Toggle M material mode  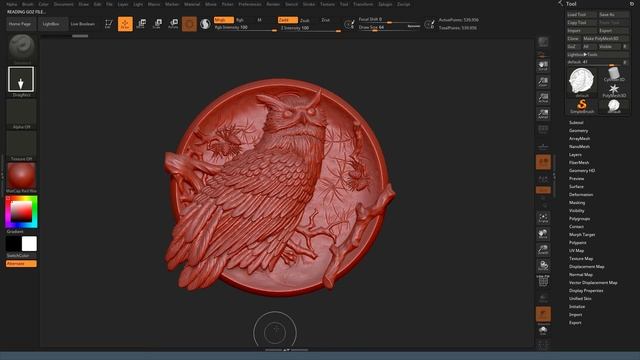click(259, 20)
